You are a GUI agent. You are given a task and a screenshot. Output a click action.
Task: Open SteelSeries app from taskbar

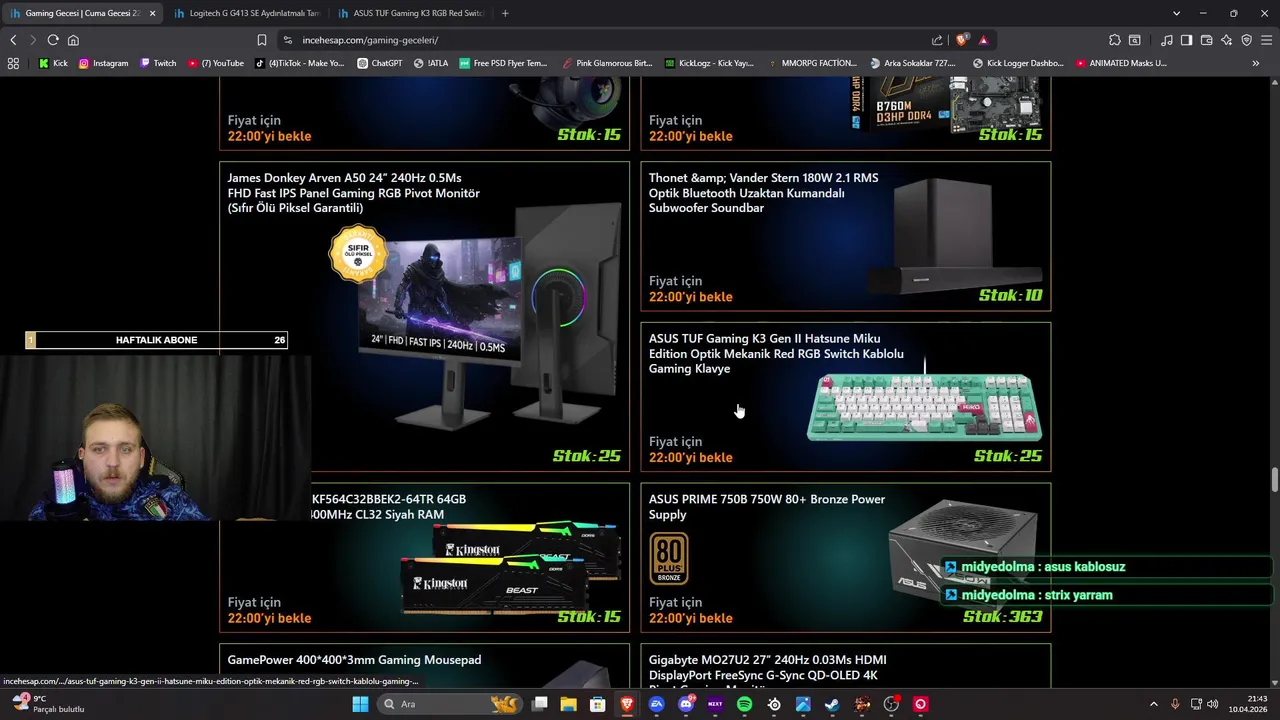click(x=774, y=704)
